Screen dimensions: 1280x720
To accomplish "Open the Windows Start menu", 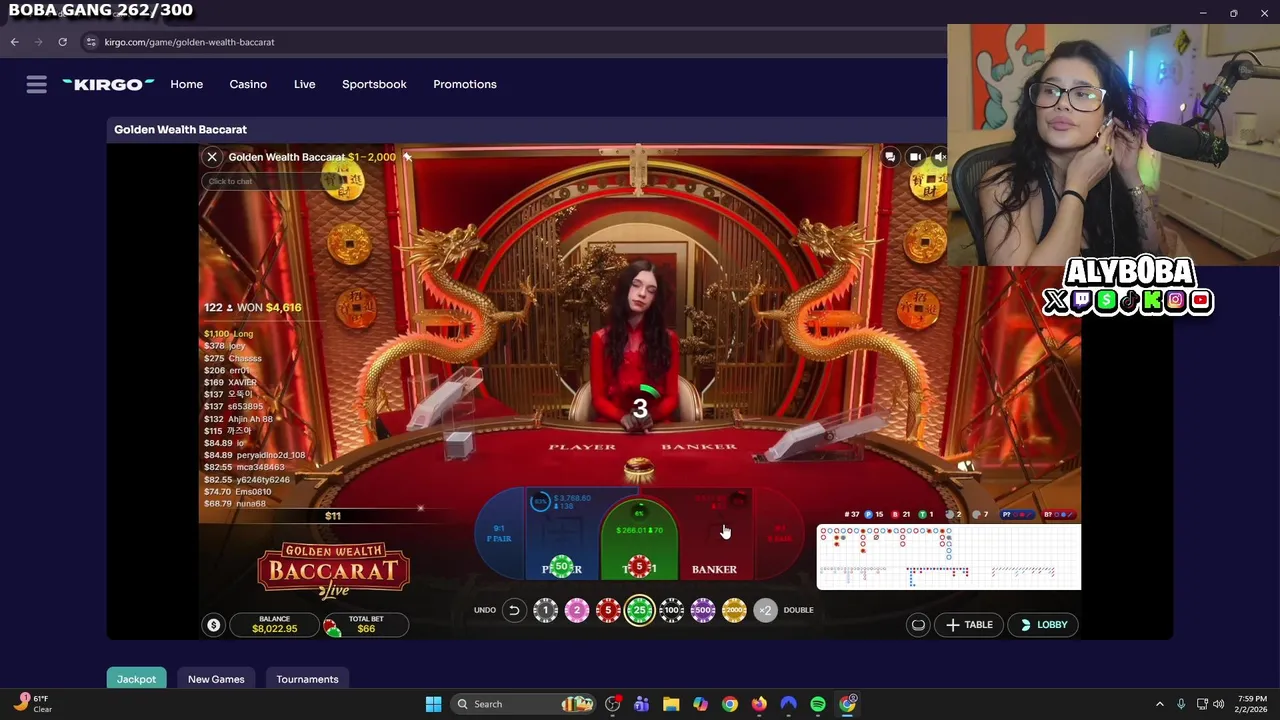I will (433, 704).
